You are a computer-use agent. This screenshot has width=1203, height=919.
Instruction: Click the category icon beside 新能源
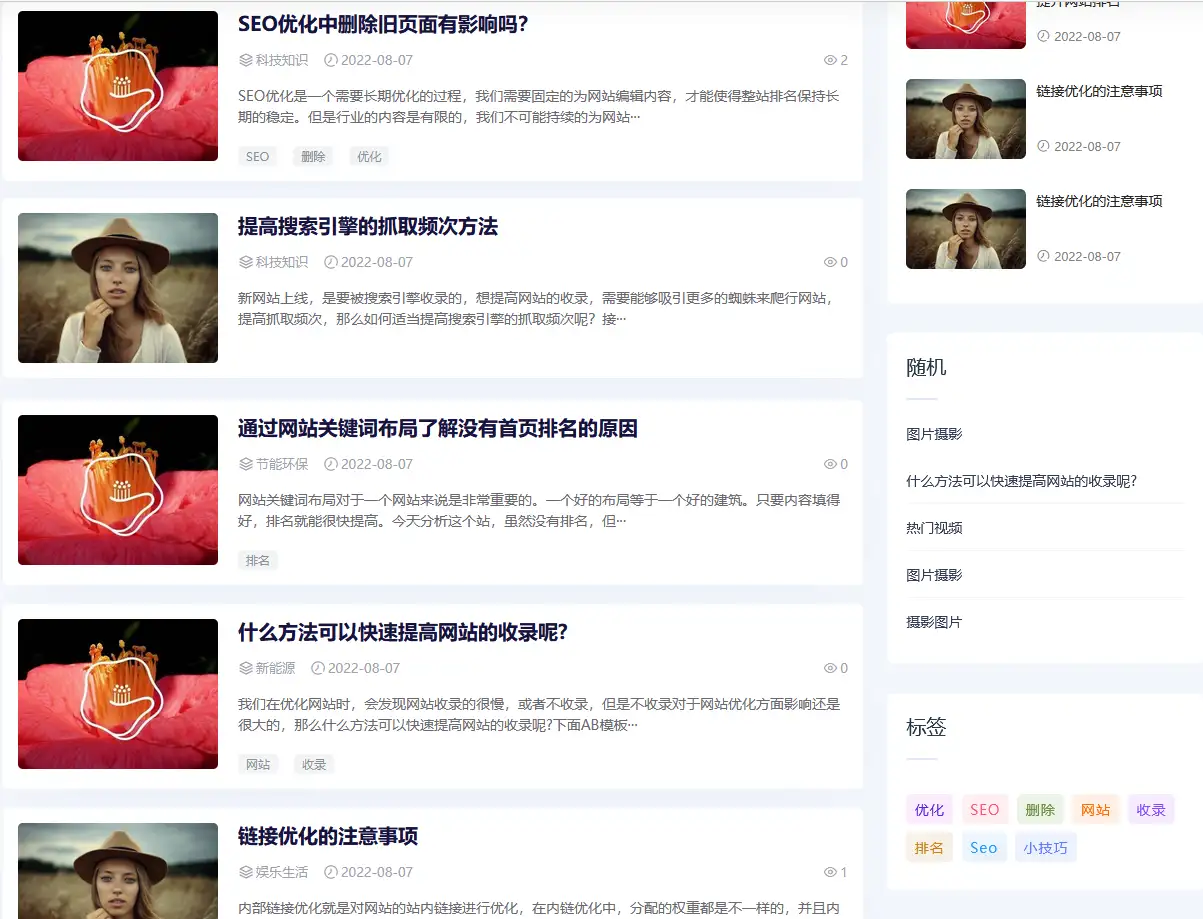[245, 668]
